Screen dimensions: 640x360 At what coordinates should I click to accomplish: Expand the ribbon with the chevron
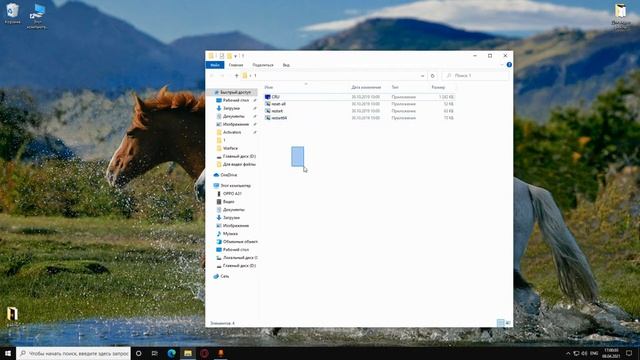pos(502,64)
